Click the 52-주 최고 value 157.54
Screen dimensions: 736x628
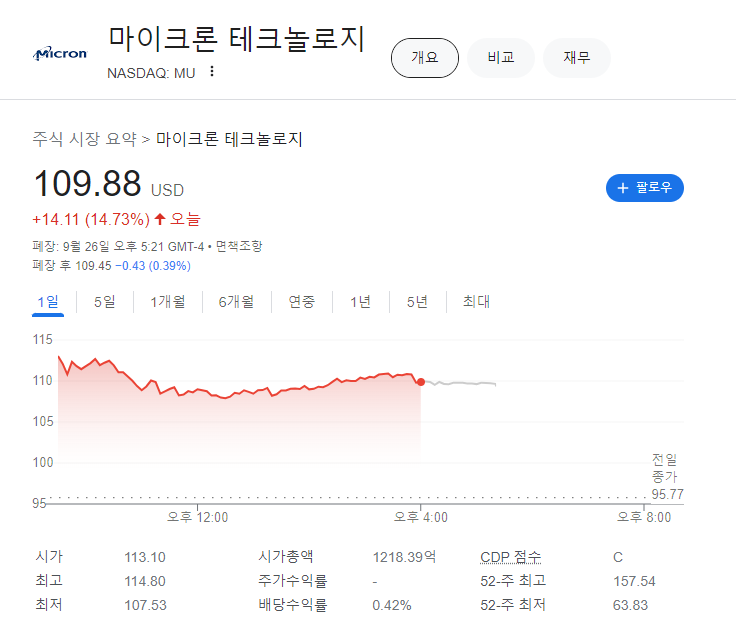[634, 581]
